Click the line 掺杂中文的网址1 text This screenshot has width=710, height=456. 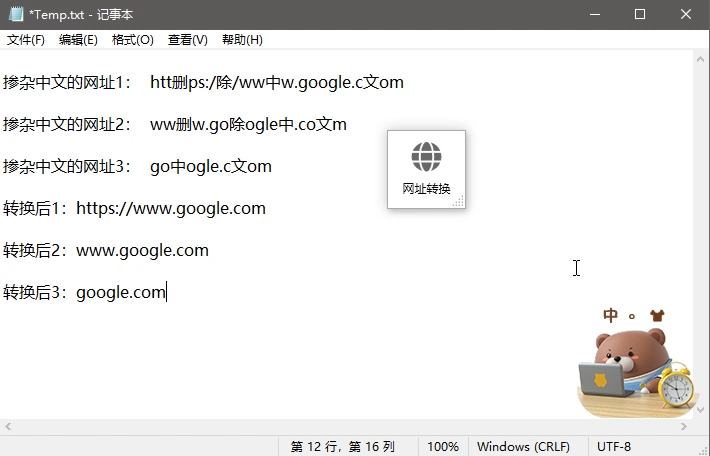click(x=203, y=82)
